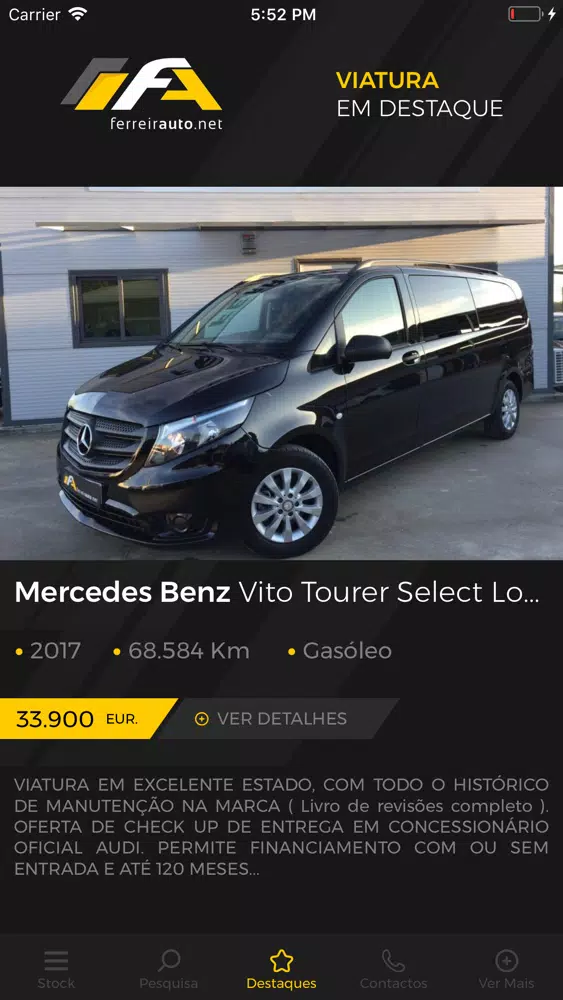Open the Contactos tab label
Screen dimensions: 563x1000
(x=393, y=983)
